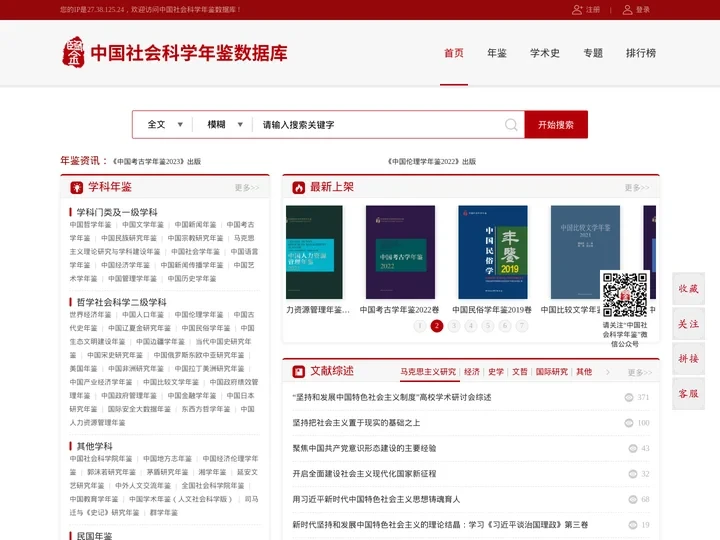Open article 开启全面建设社会主义现代化国家新征程

pos(364,474)
